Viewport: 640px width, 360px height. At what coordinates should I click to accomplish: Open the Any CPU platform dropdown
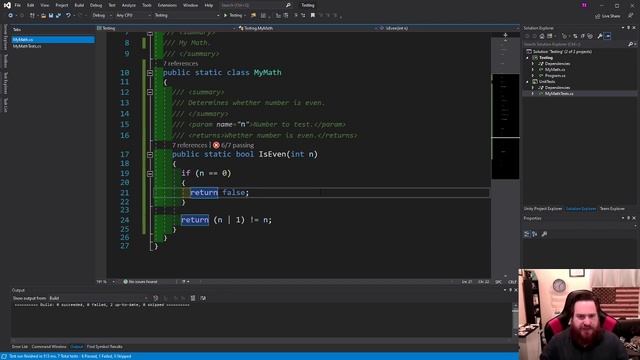click(133, 16)
